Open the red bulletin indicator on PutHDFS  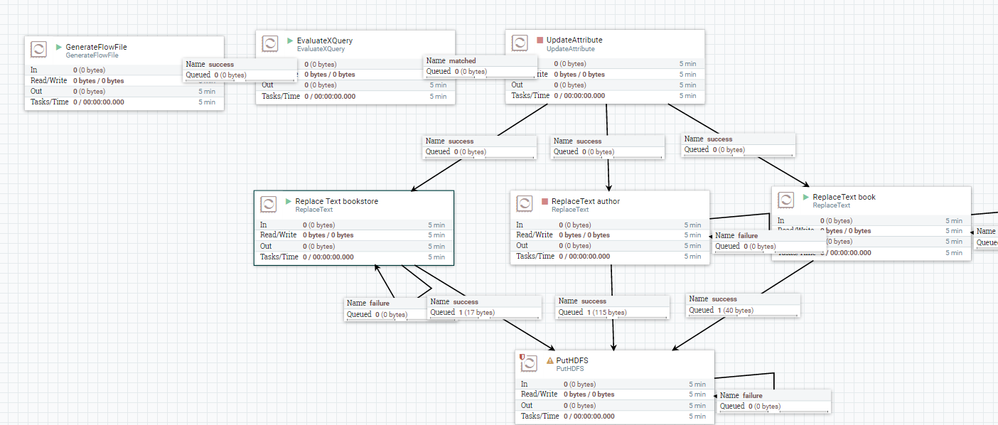(x=522, y=357)
